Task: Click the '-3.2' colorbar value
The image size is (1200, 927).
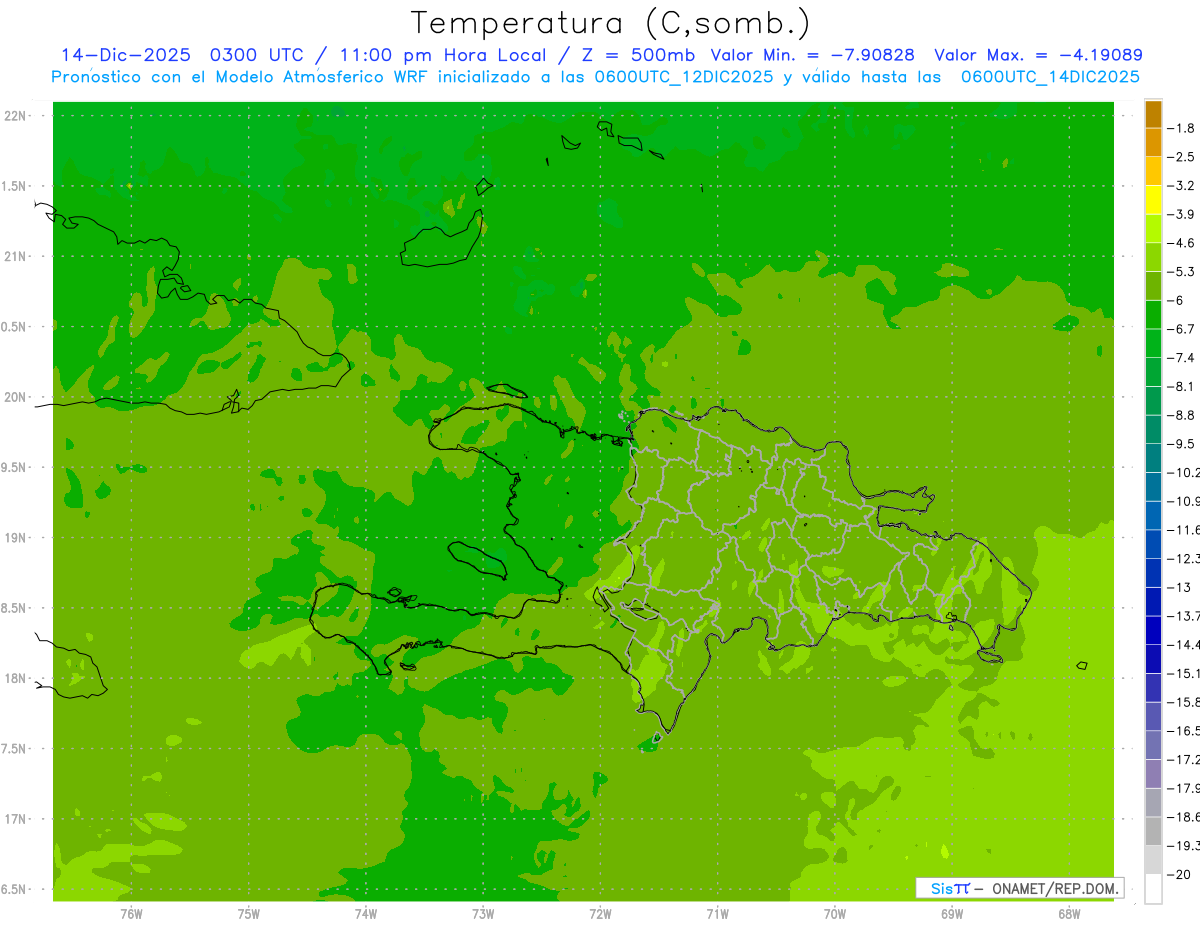Action: pyautogui.click(x=1182, y=186)
